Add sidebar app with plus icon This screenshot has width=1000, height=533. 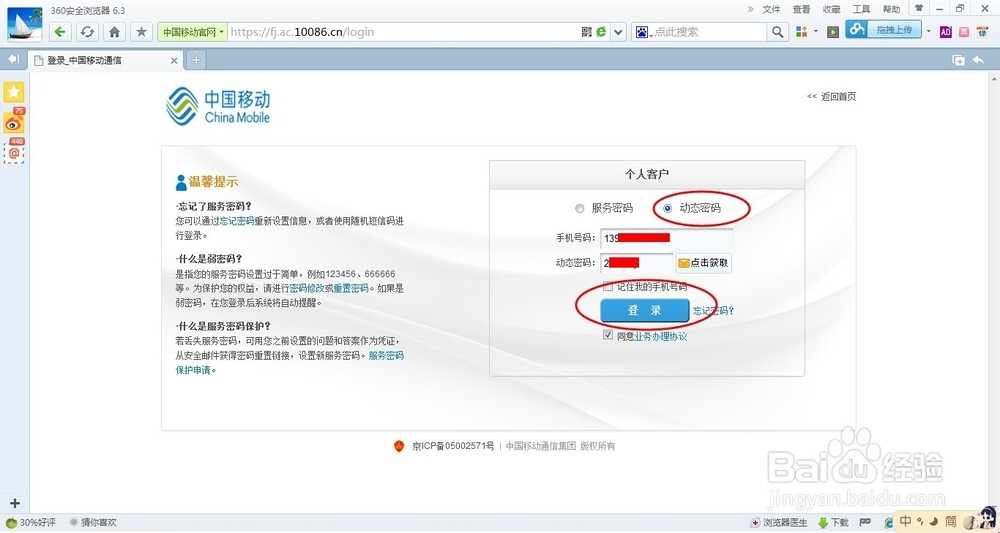[x=15, y=504]
